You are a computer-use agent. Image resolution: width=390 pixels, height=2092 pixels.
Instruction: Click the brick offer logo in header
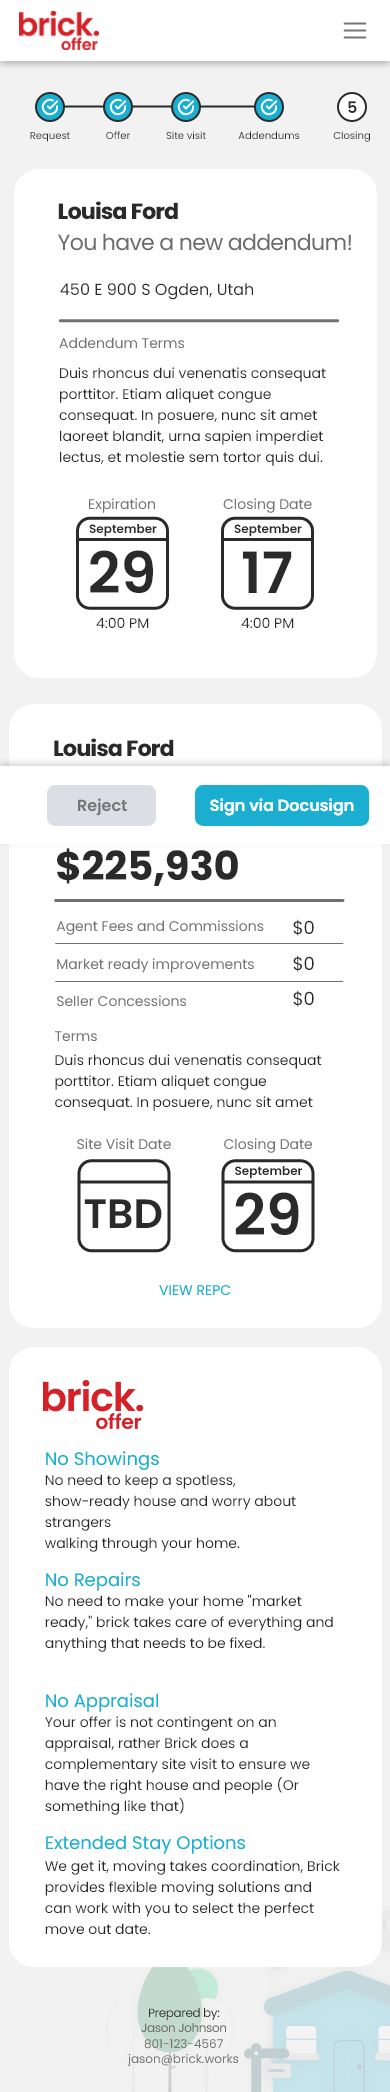pos(59,31)
